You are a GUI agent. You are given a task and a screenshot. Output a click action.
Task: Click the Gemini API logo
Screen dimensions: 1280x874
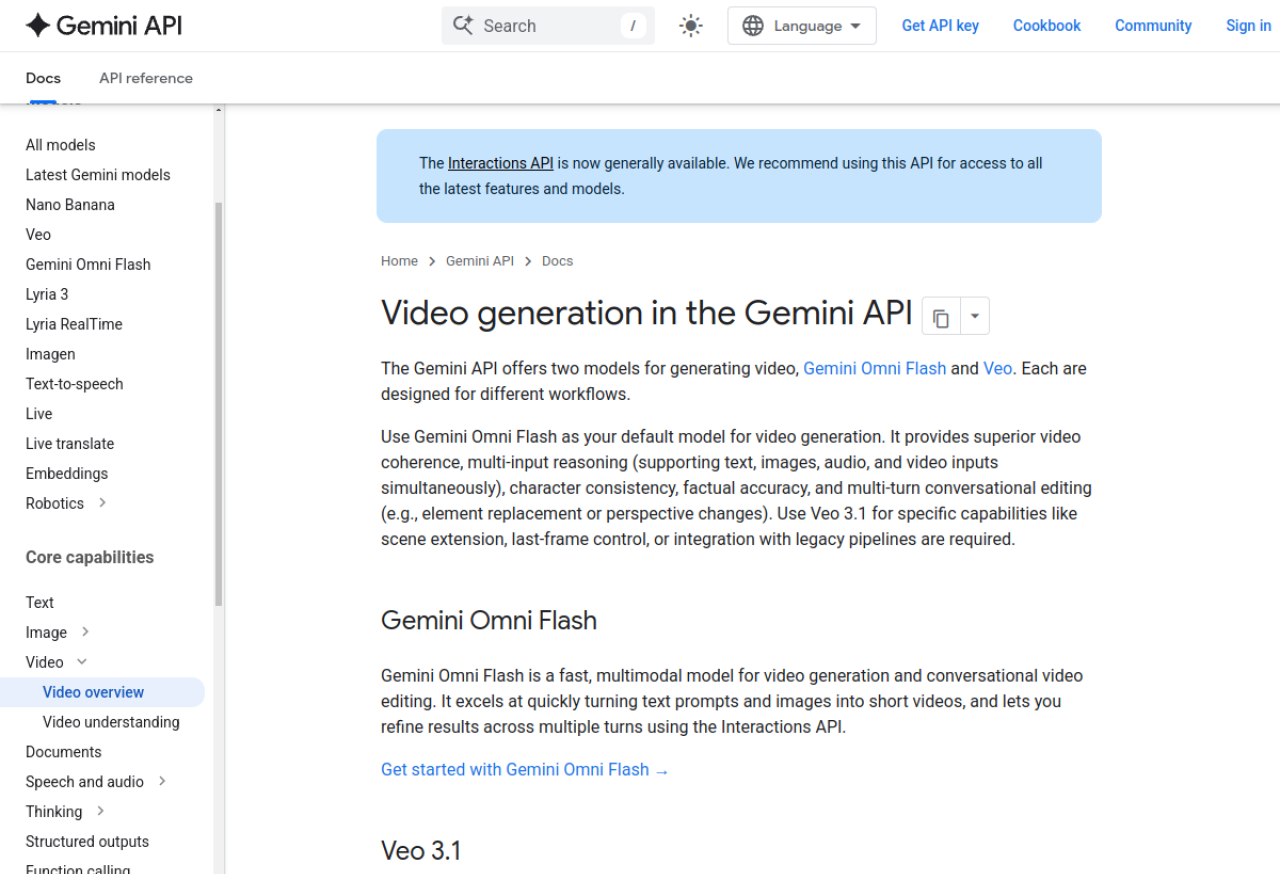point(104,26)
